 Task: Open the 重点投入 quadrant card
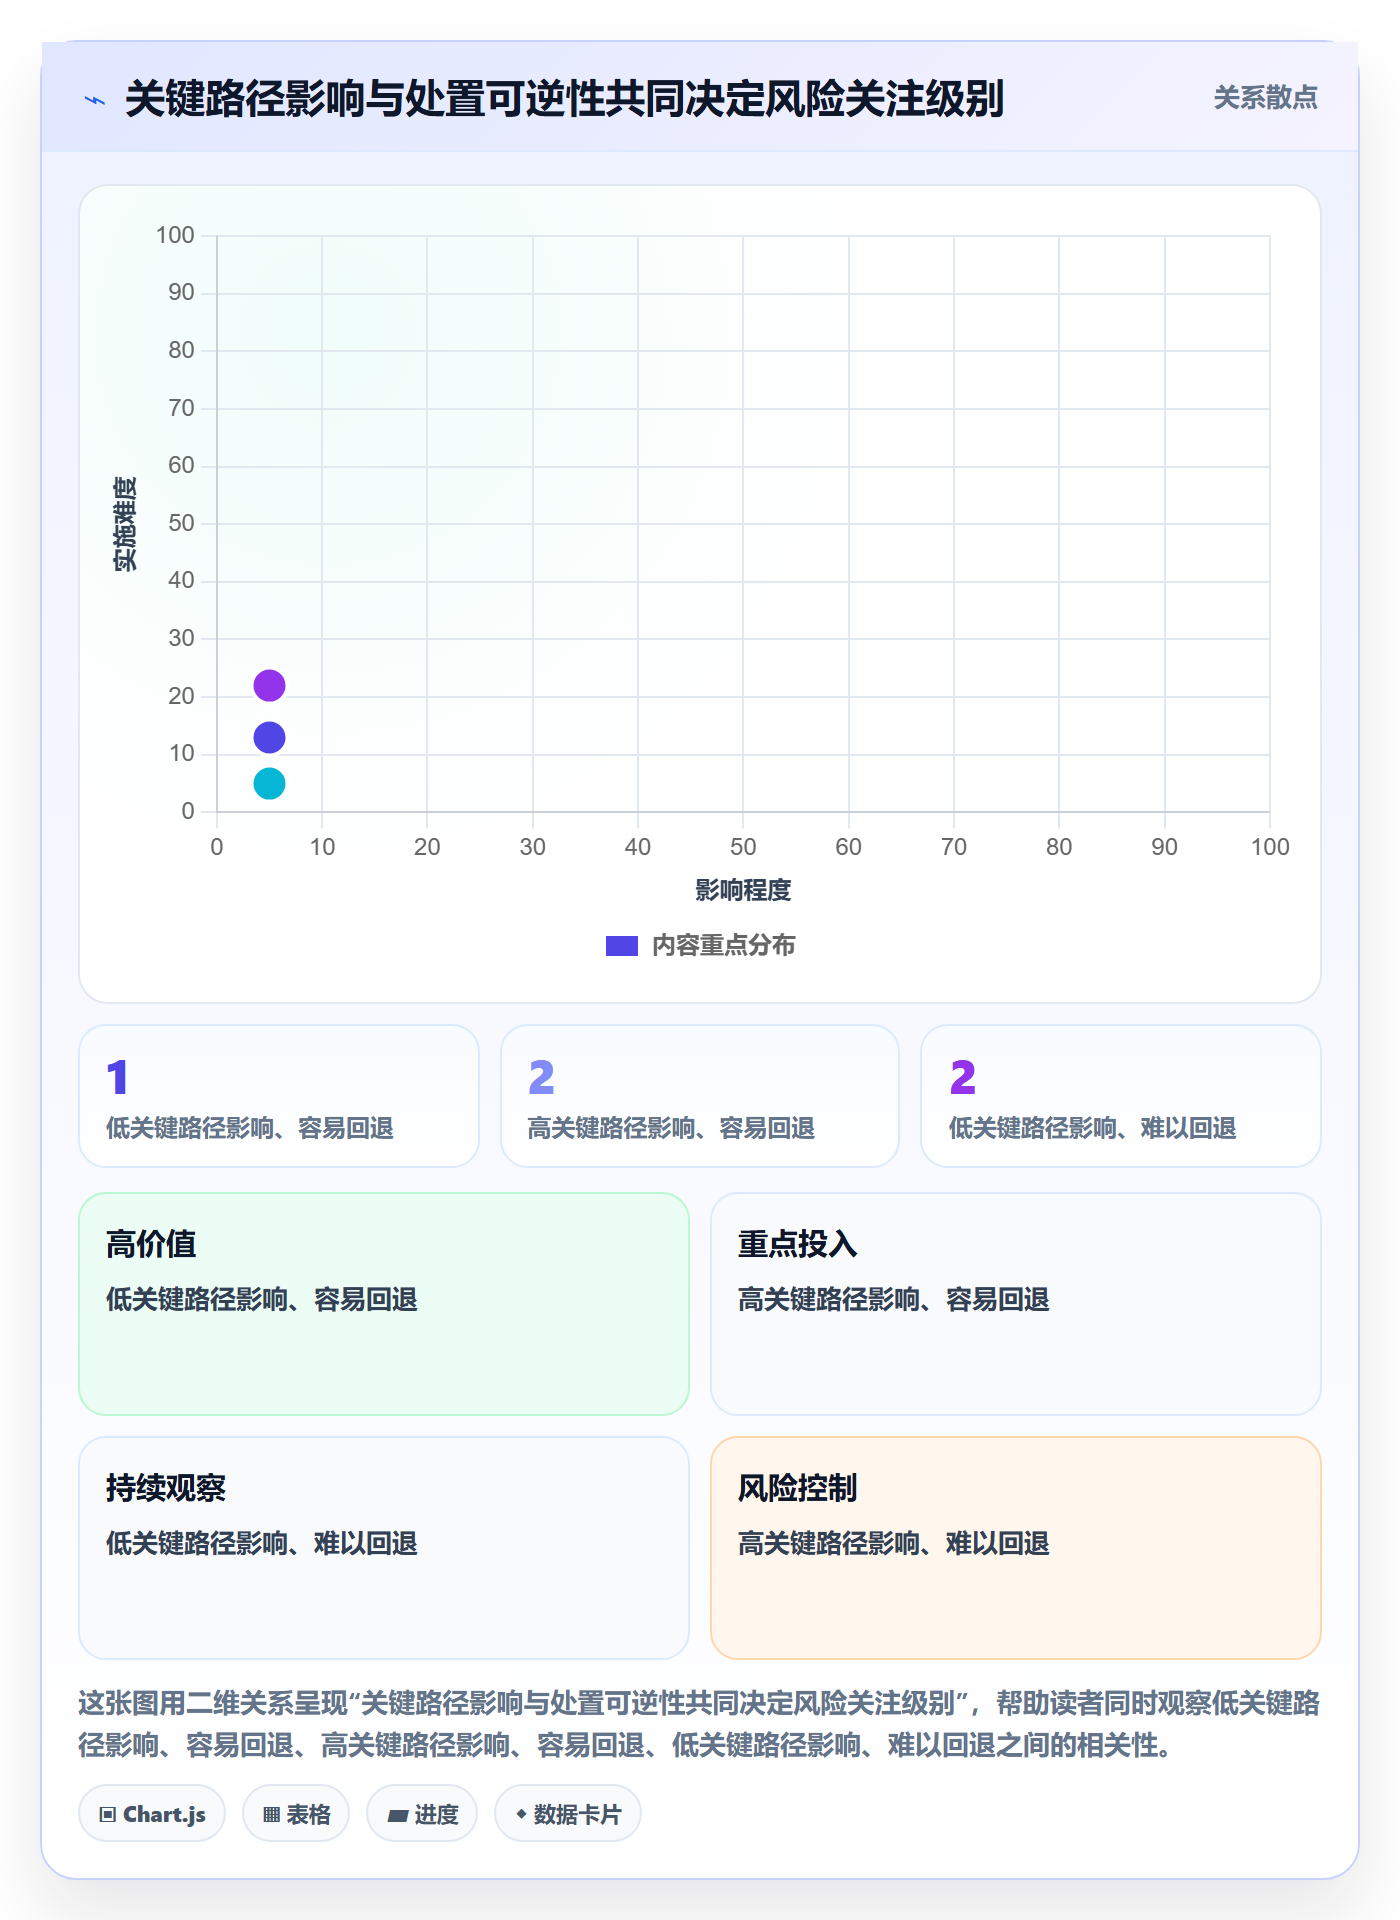click(1016, 1304)
